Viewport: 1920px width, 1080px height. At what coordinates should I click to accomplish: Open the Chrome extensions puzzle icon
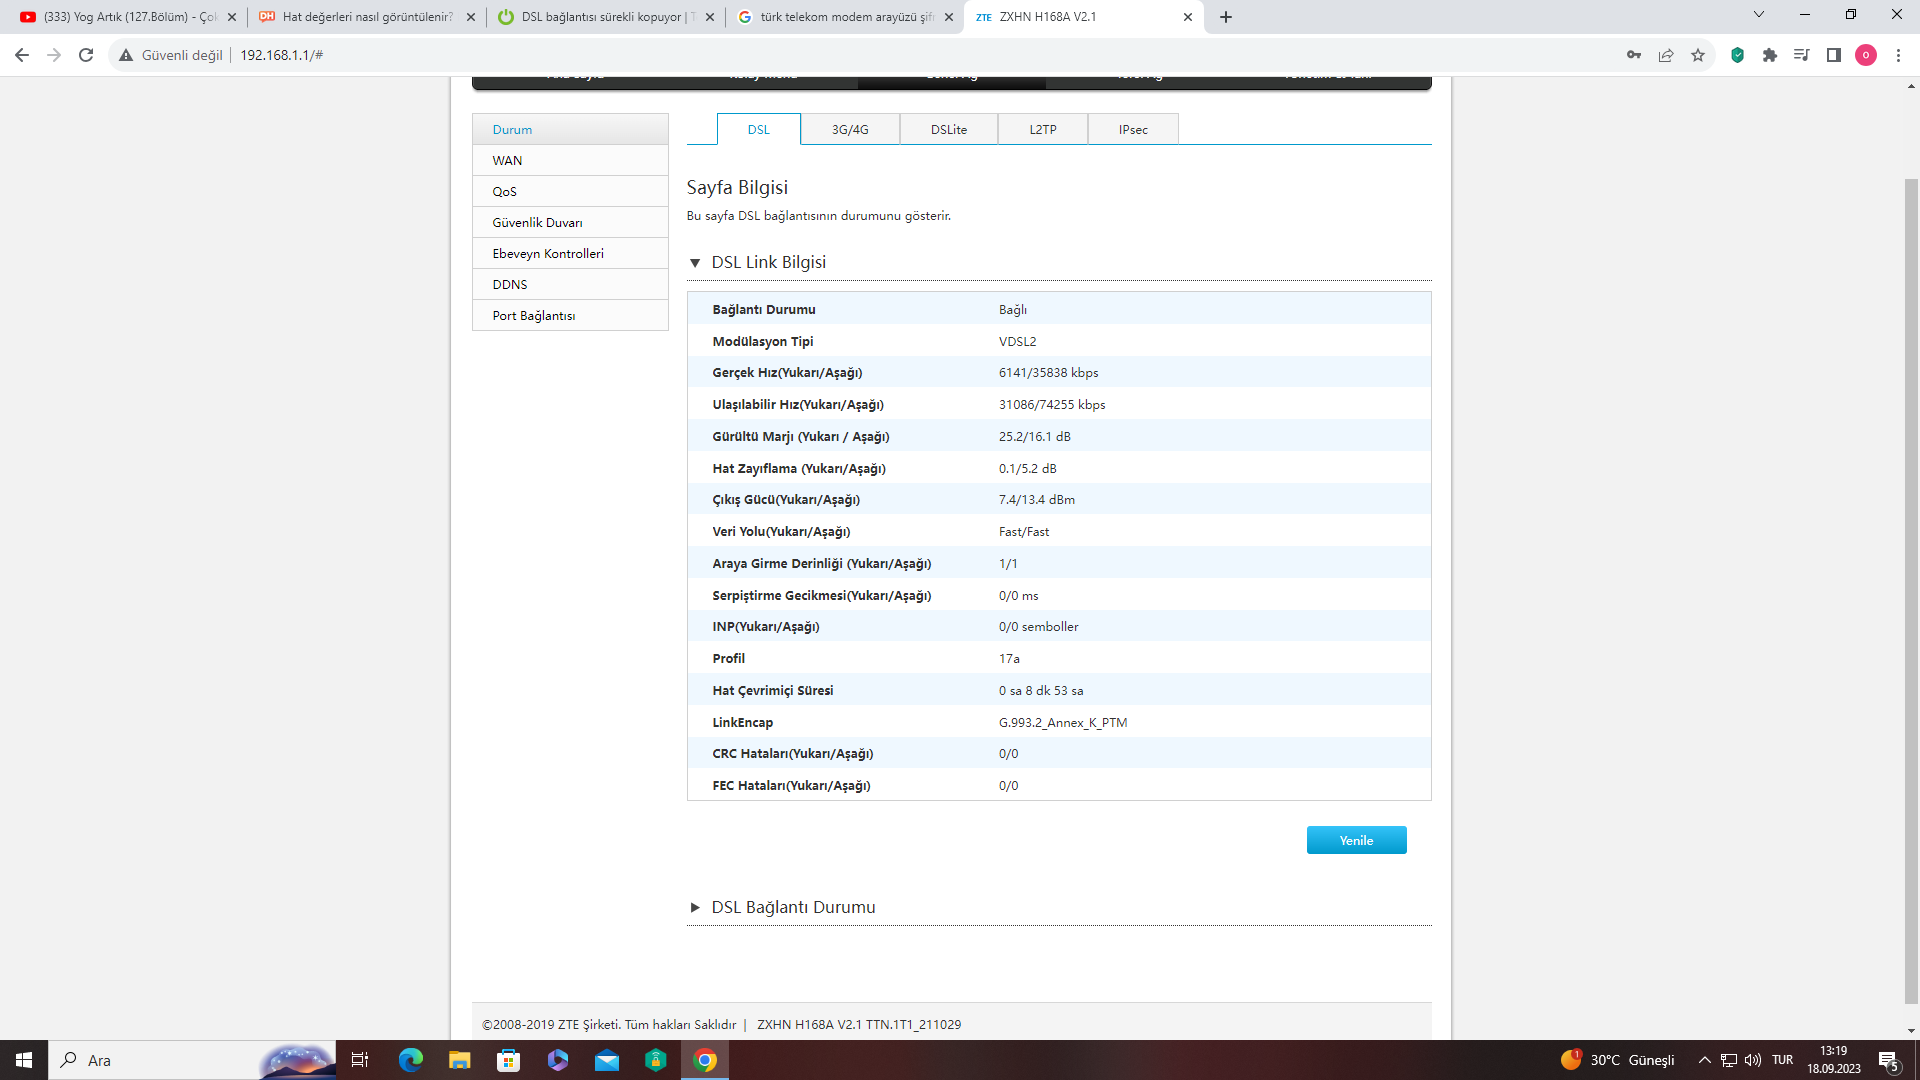1770,55
